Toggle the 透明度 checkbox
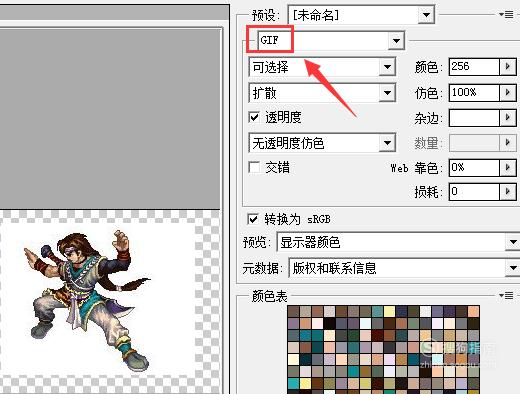Viewport: 520px width, 394px height. [x=254, y=117]
